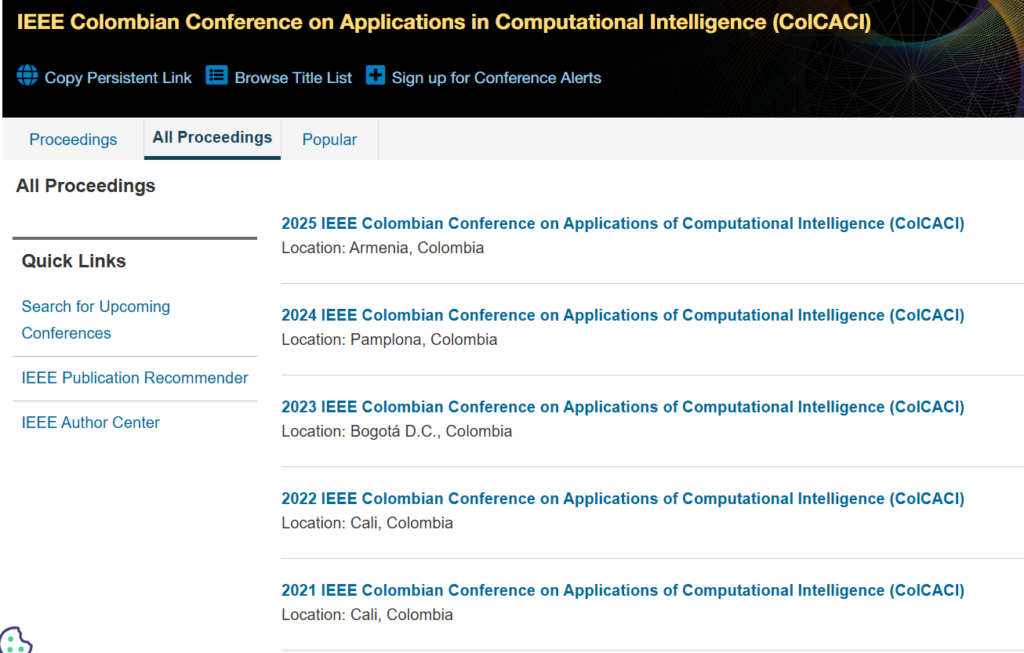
Task: View the 2021 ColCACI proceedings
Action: [x=622, y=591]
